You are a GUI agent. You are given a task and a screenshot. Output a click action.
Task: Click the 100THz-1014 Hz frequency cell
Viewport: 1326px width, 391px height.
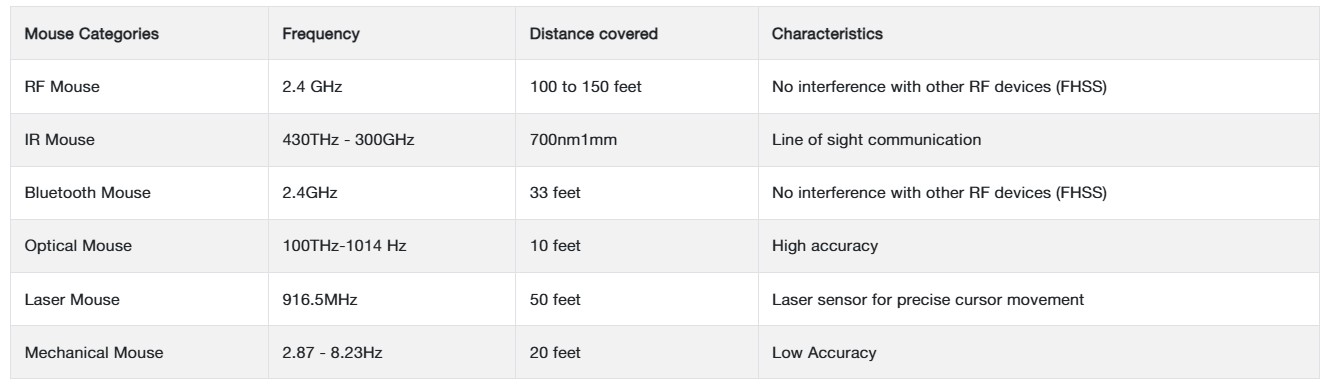pyautogui.click(x=391, y=246)
